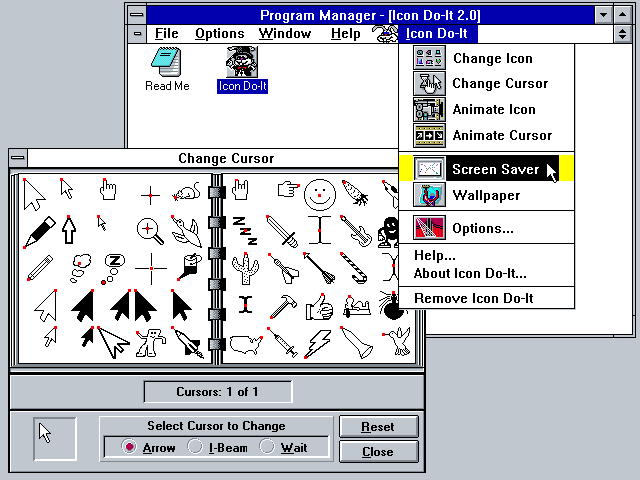Viewport: 640px width, 480px height.
Task: Click the group window restore arrows button
Action: point(622,34)
